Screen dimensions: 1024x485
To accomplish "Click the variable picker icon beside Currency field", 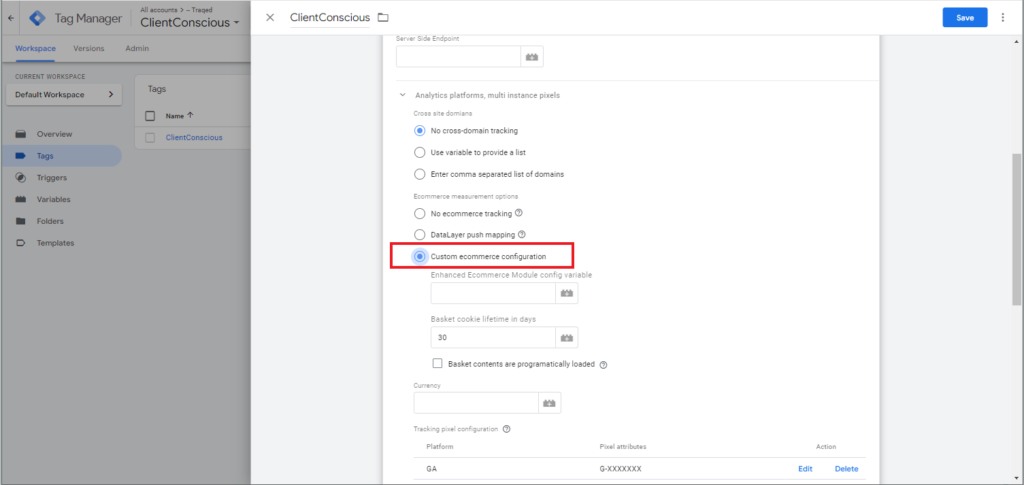I will click(x=548, y=403).
